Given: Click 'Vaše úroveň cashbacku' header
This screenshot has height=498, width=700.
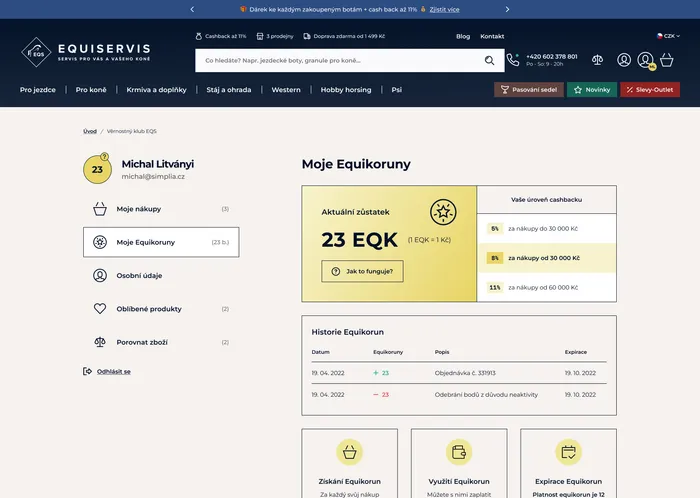Looking at the screenshot, I should coord(546,199).
